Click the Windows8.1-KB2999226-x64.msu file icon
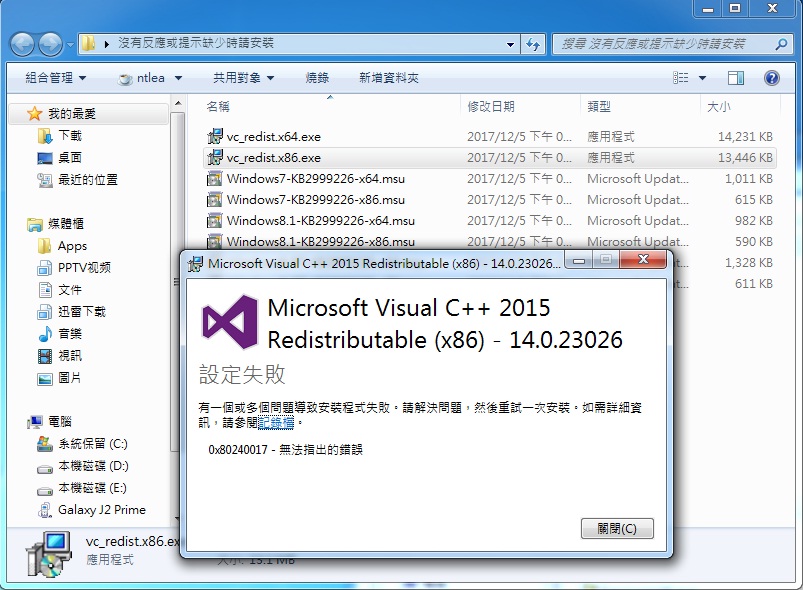 (x=215, y=220)
